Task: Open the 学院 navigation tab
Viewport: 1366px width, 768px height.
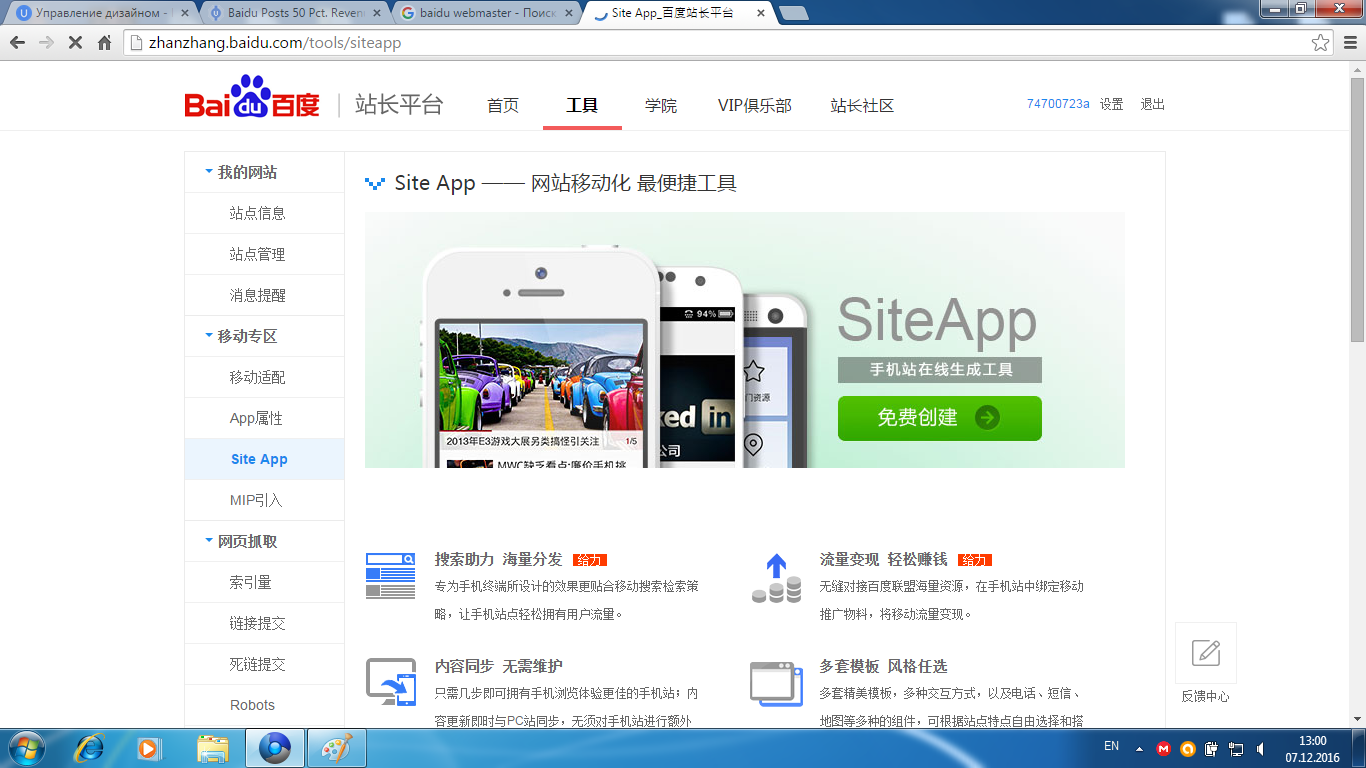Action: (661, 105)
